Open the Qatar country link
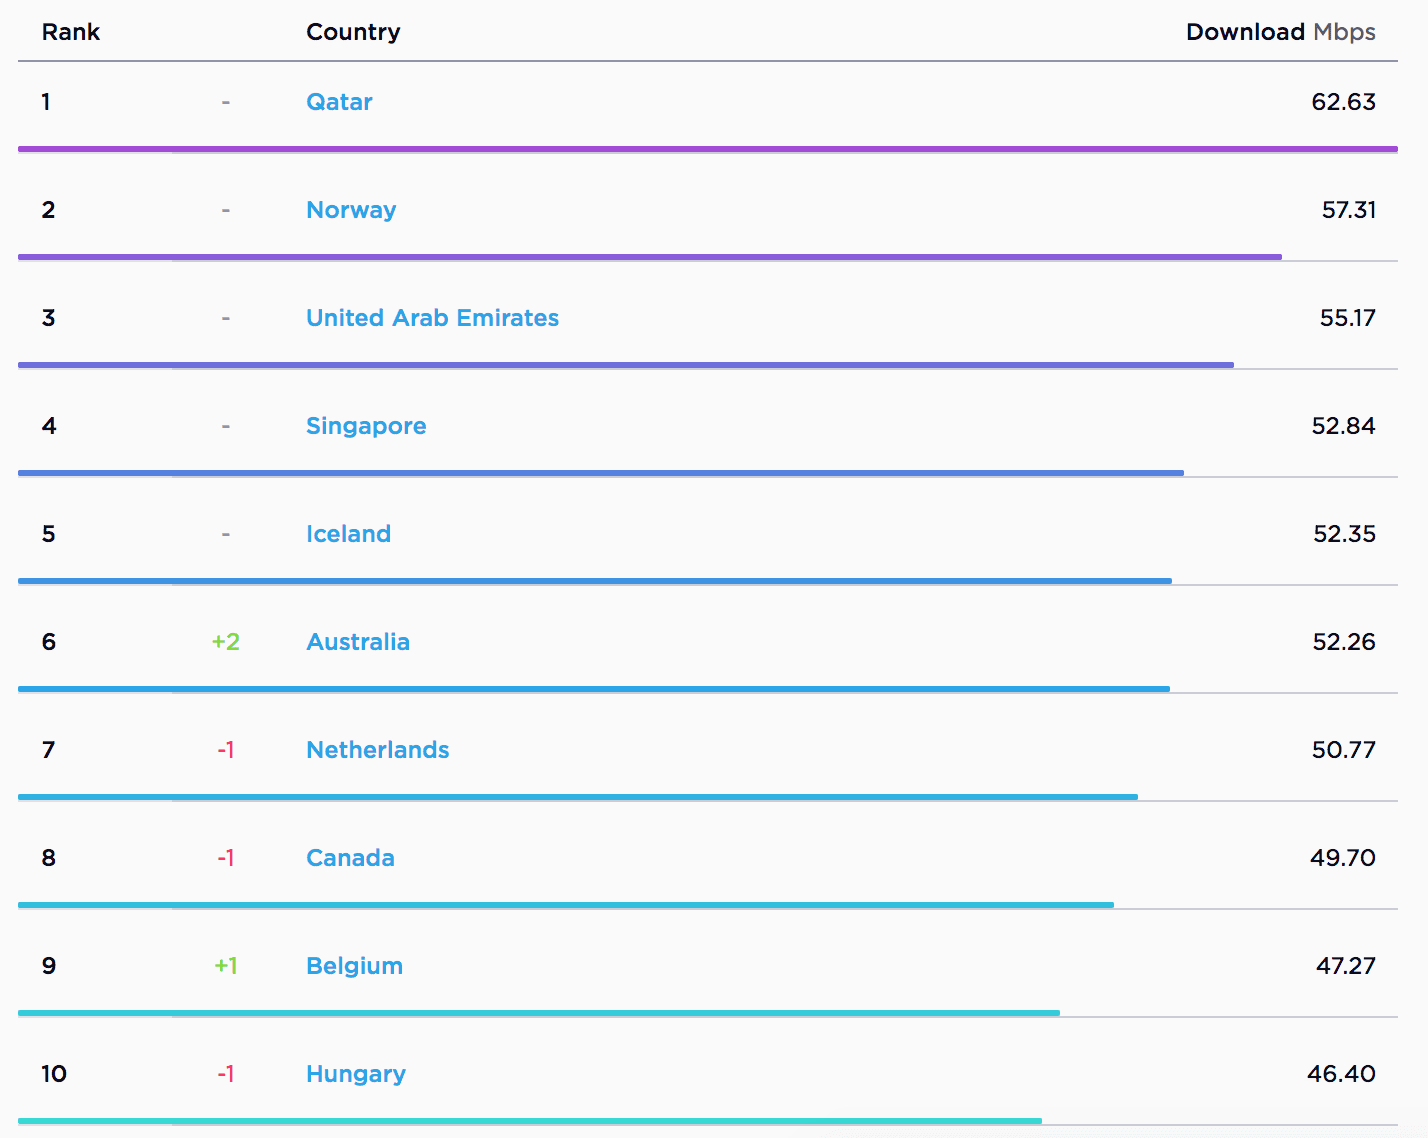 (339, 102)
